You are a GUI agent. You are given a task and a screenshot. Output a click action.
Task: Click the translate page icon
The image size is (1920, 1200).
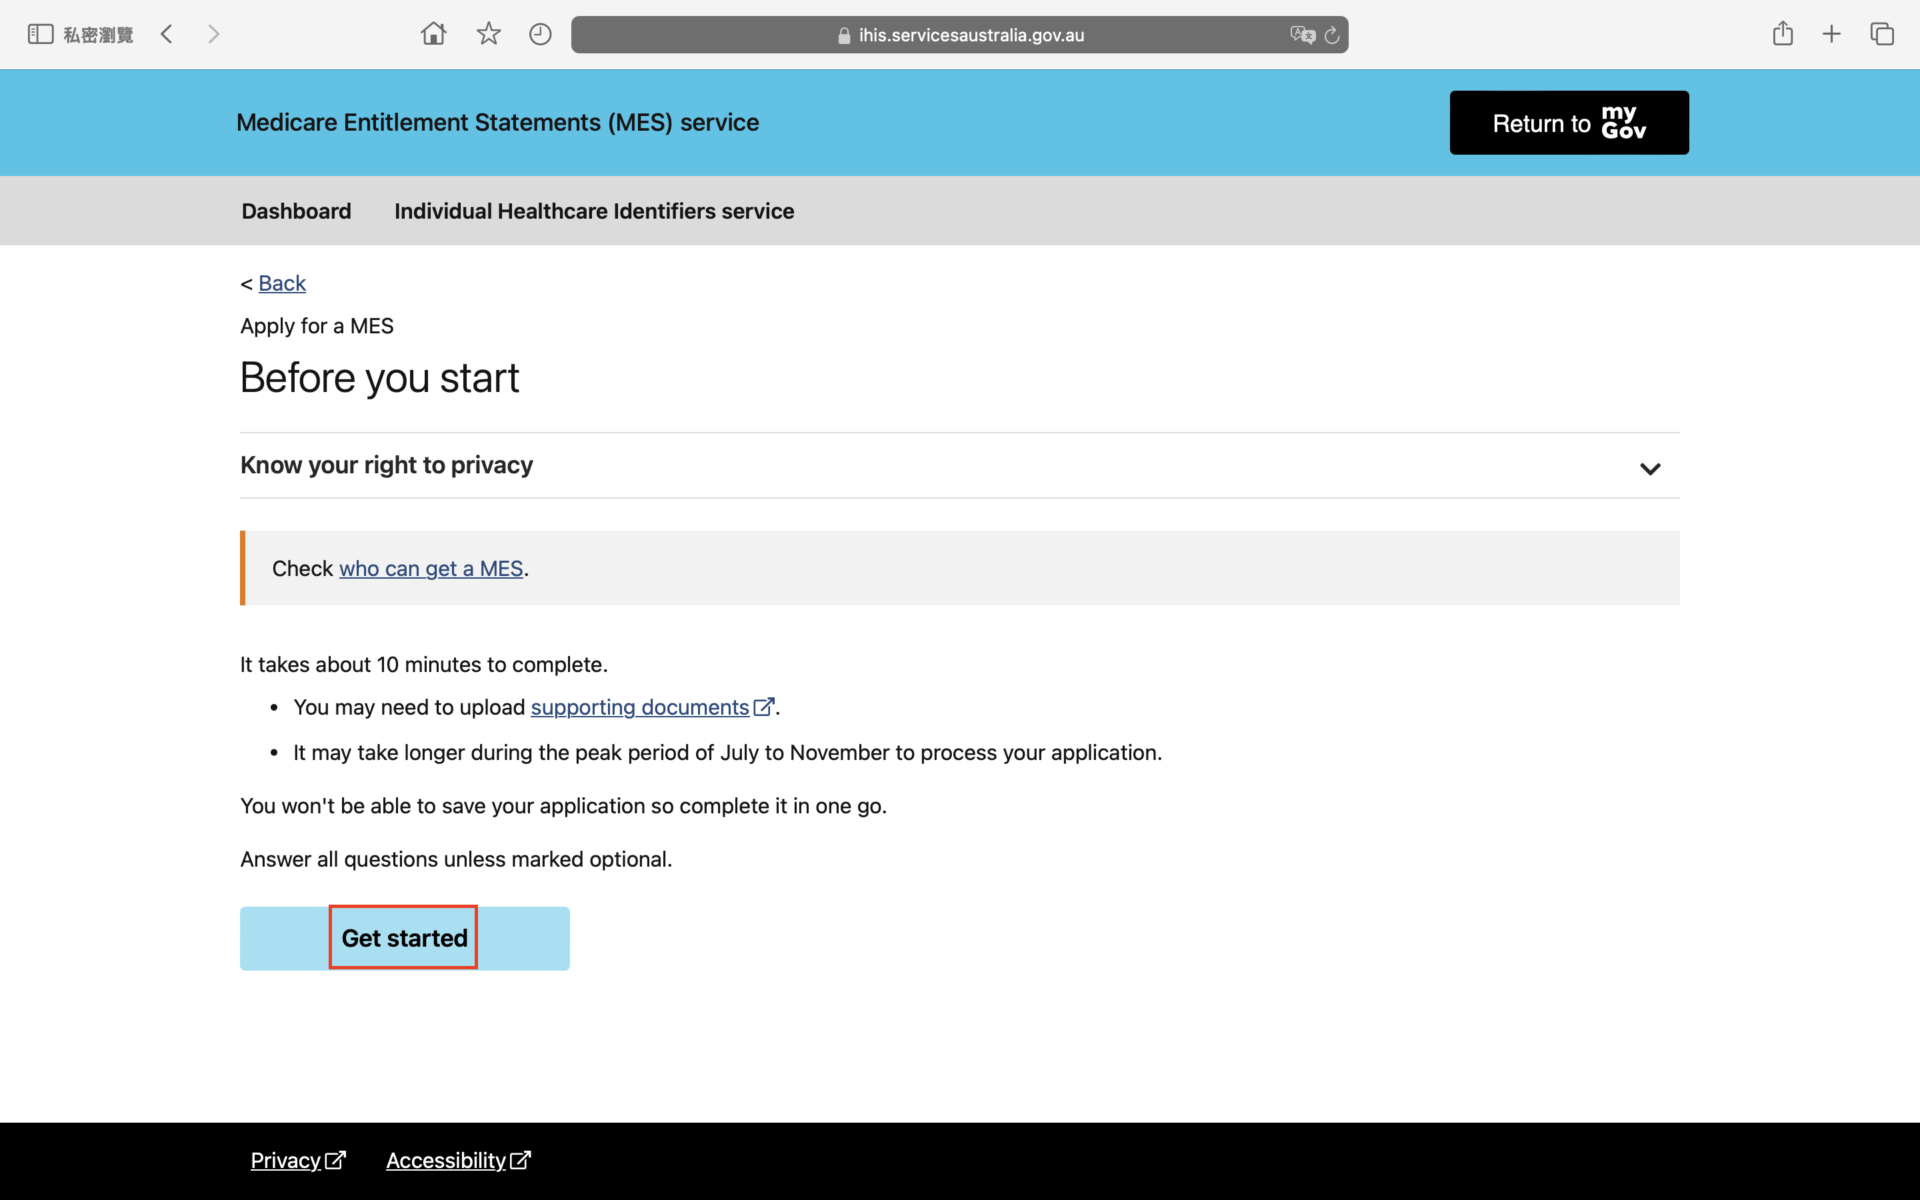click(1301, 35)
